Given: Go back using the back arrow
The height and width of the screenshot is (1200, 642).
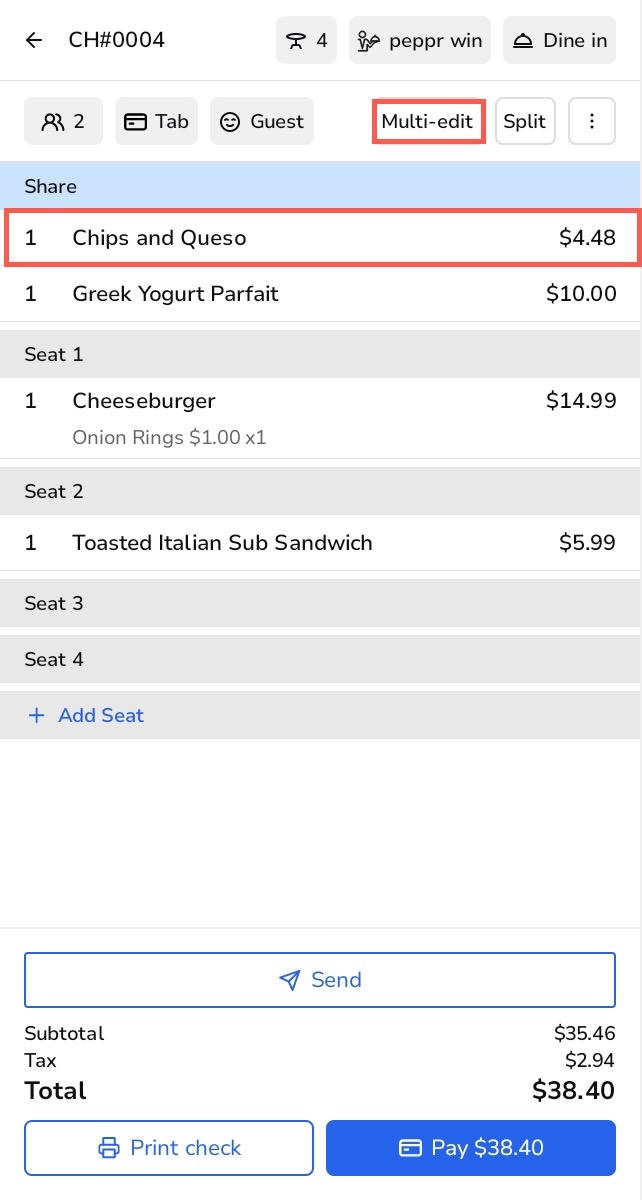Looking at the screenshot, I should 34,41.
